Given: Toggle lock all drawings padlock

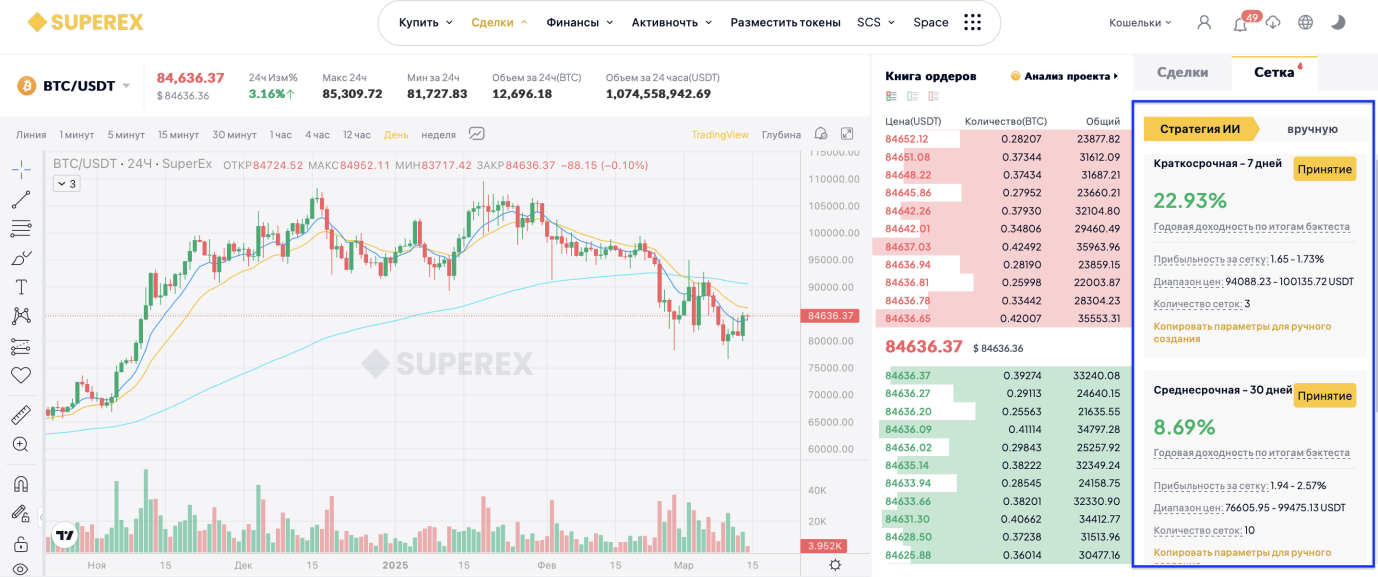Looking at the screenshot, I should coord(21,544).
